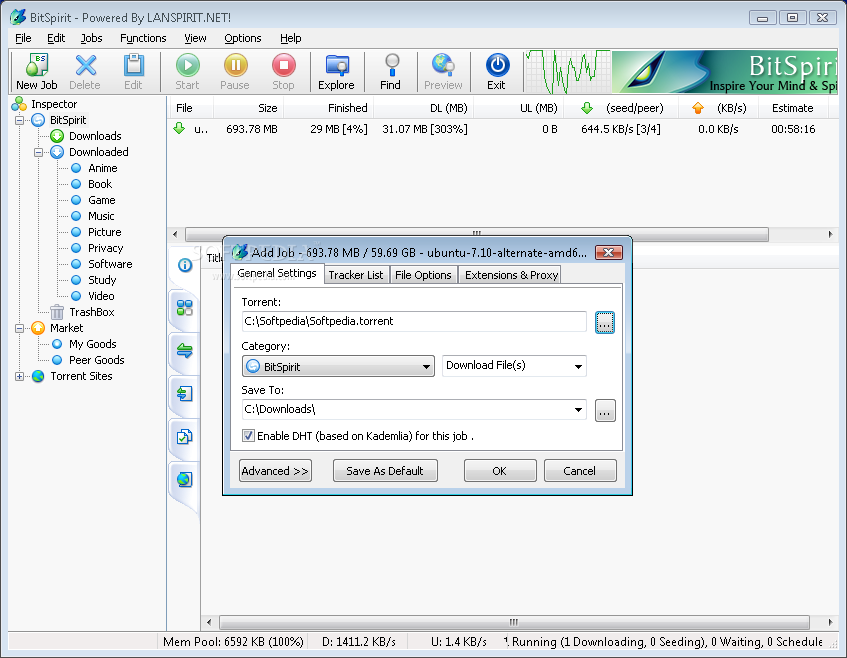Screen dimensions: 847x658
Task: Collapse the Downloaded tree node
Action: pyautogui.click(x=38, y=152)
